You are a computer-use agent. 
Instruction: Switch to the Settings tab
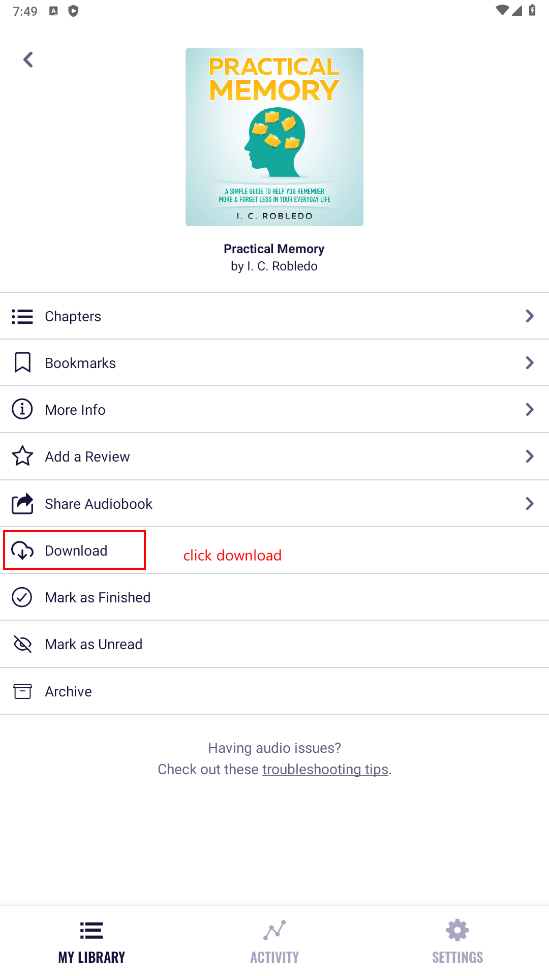pyautogui.click(x=458, y=942)
